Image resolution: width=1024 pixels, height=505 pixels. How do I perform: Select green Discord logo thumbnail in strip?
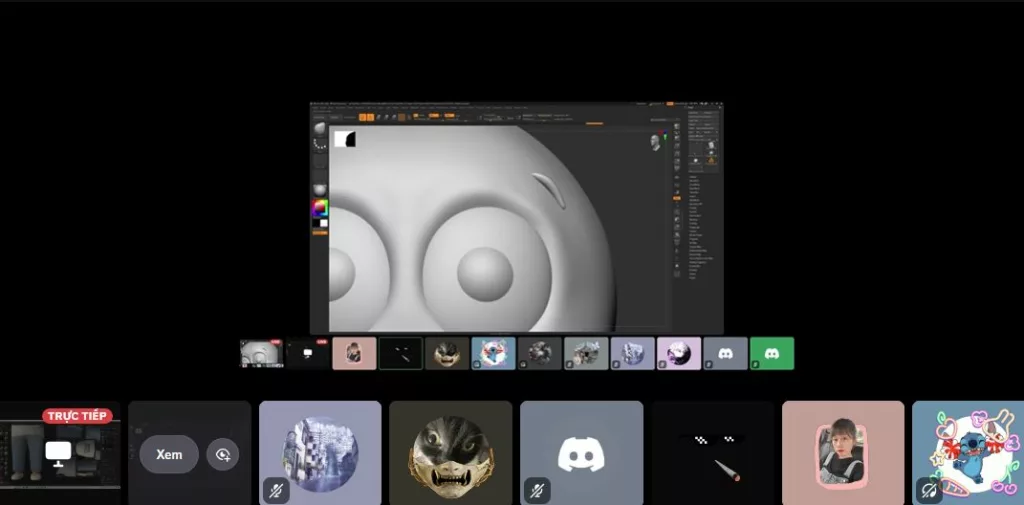tap(772, 353)
